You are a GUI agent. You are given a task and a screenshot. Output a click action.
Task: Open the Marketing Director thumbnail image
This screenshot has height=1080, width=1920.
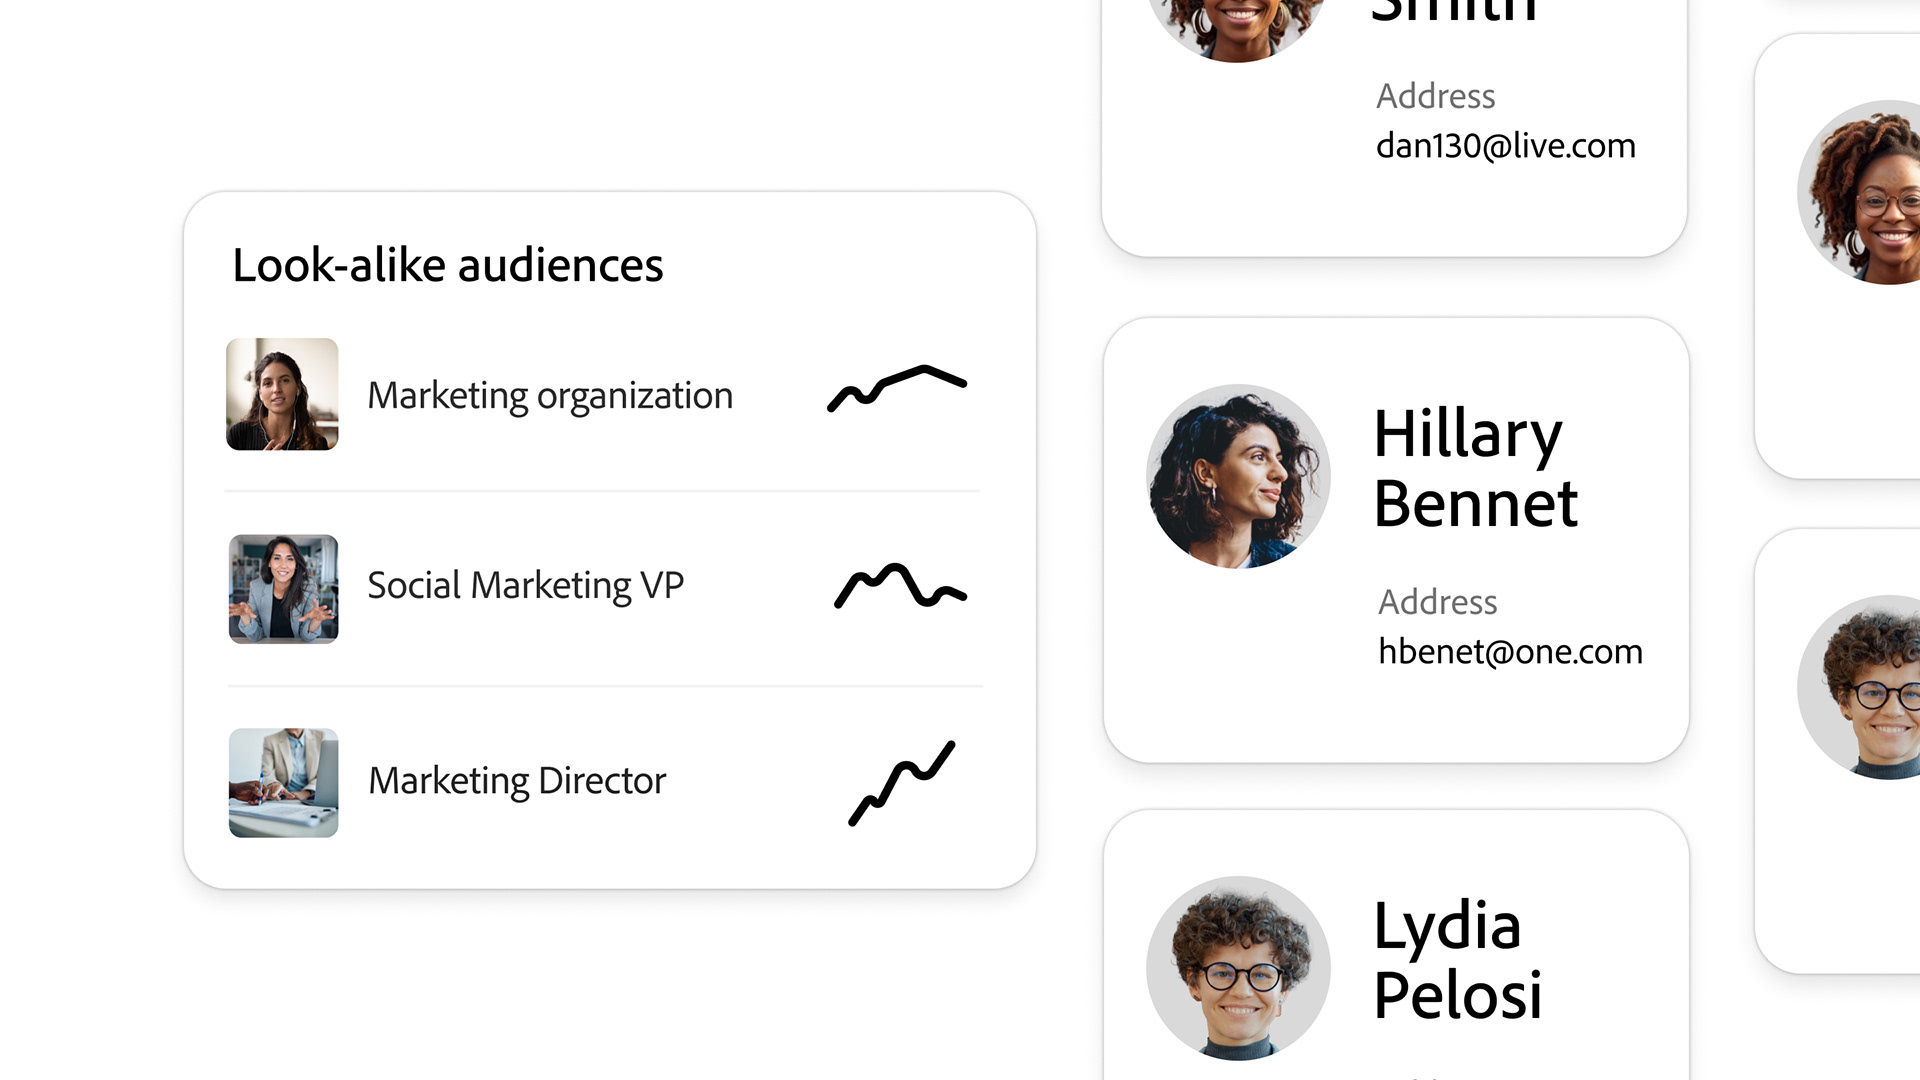point(284,783)
